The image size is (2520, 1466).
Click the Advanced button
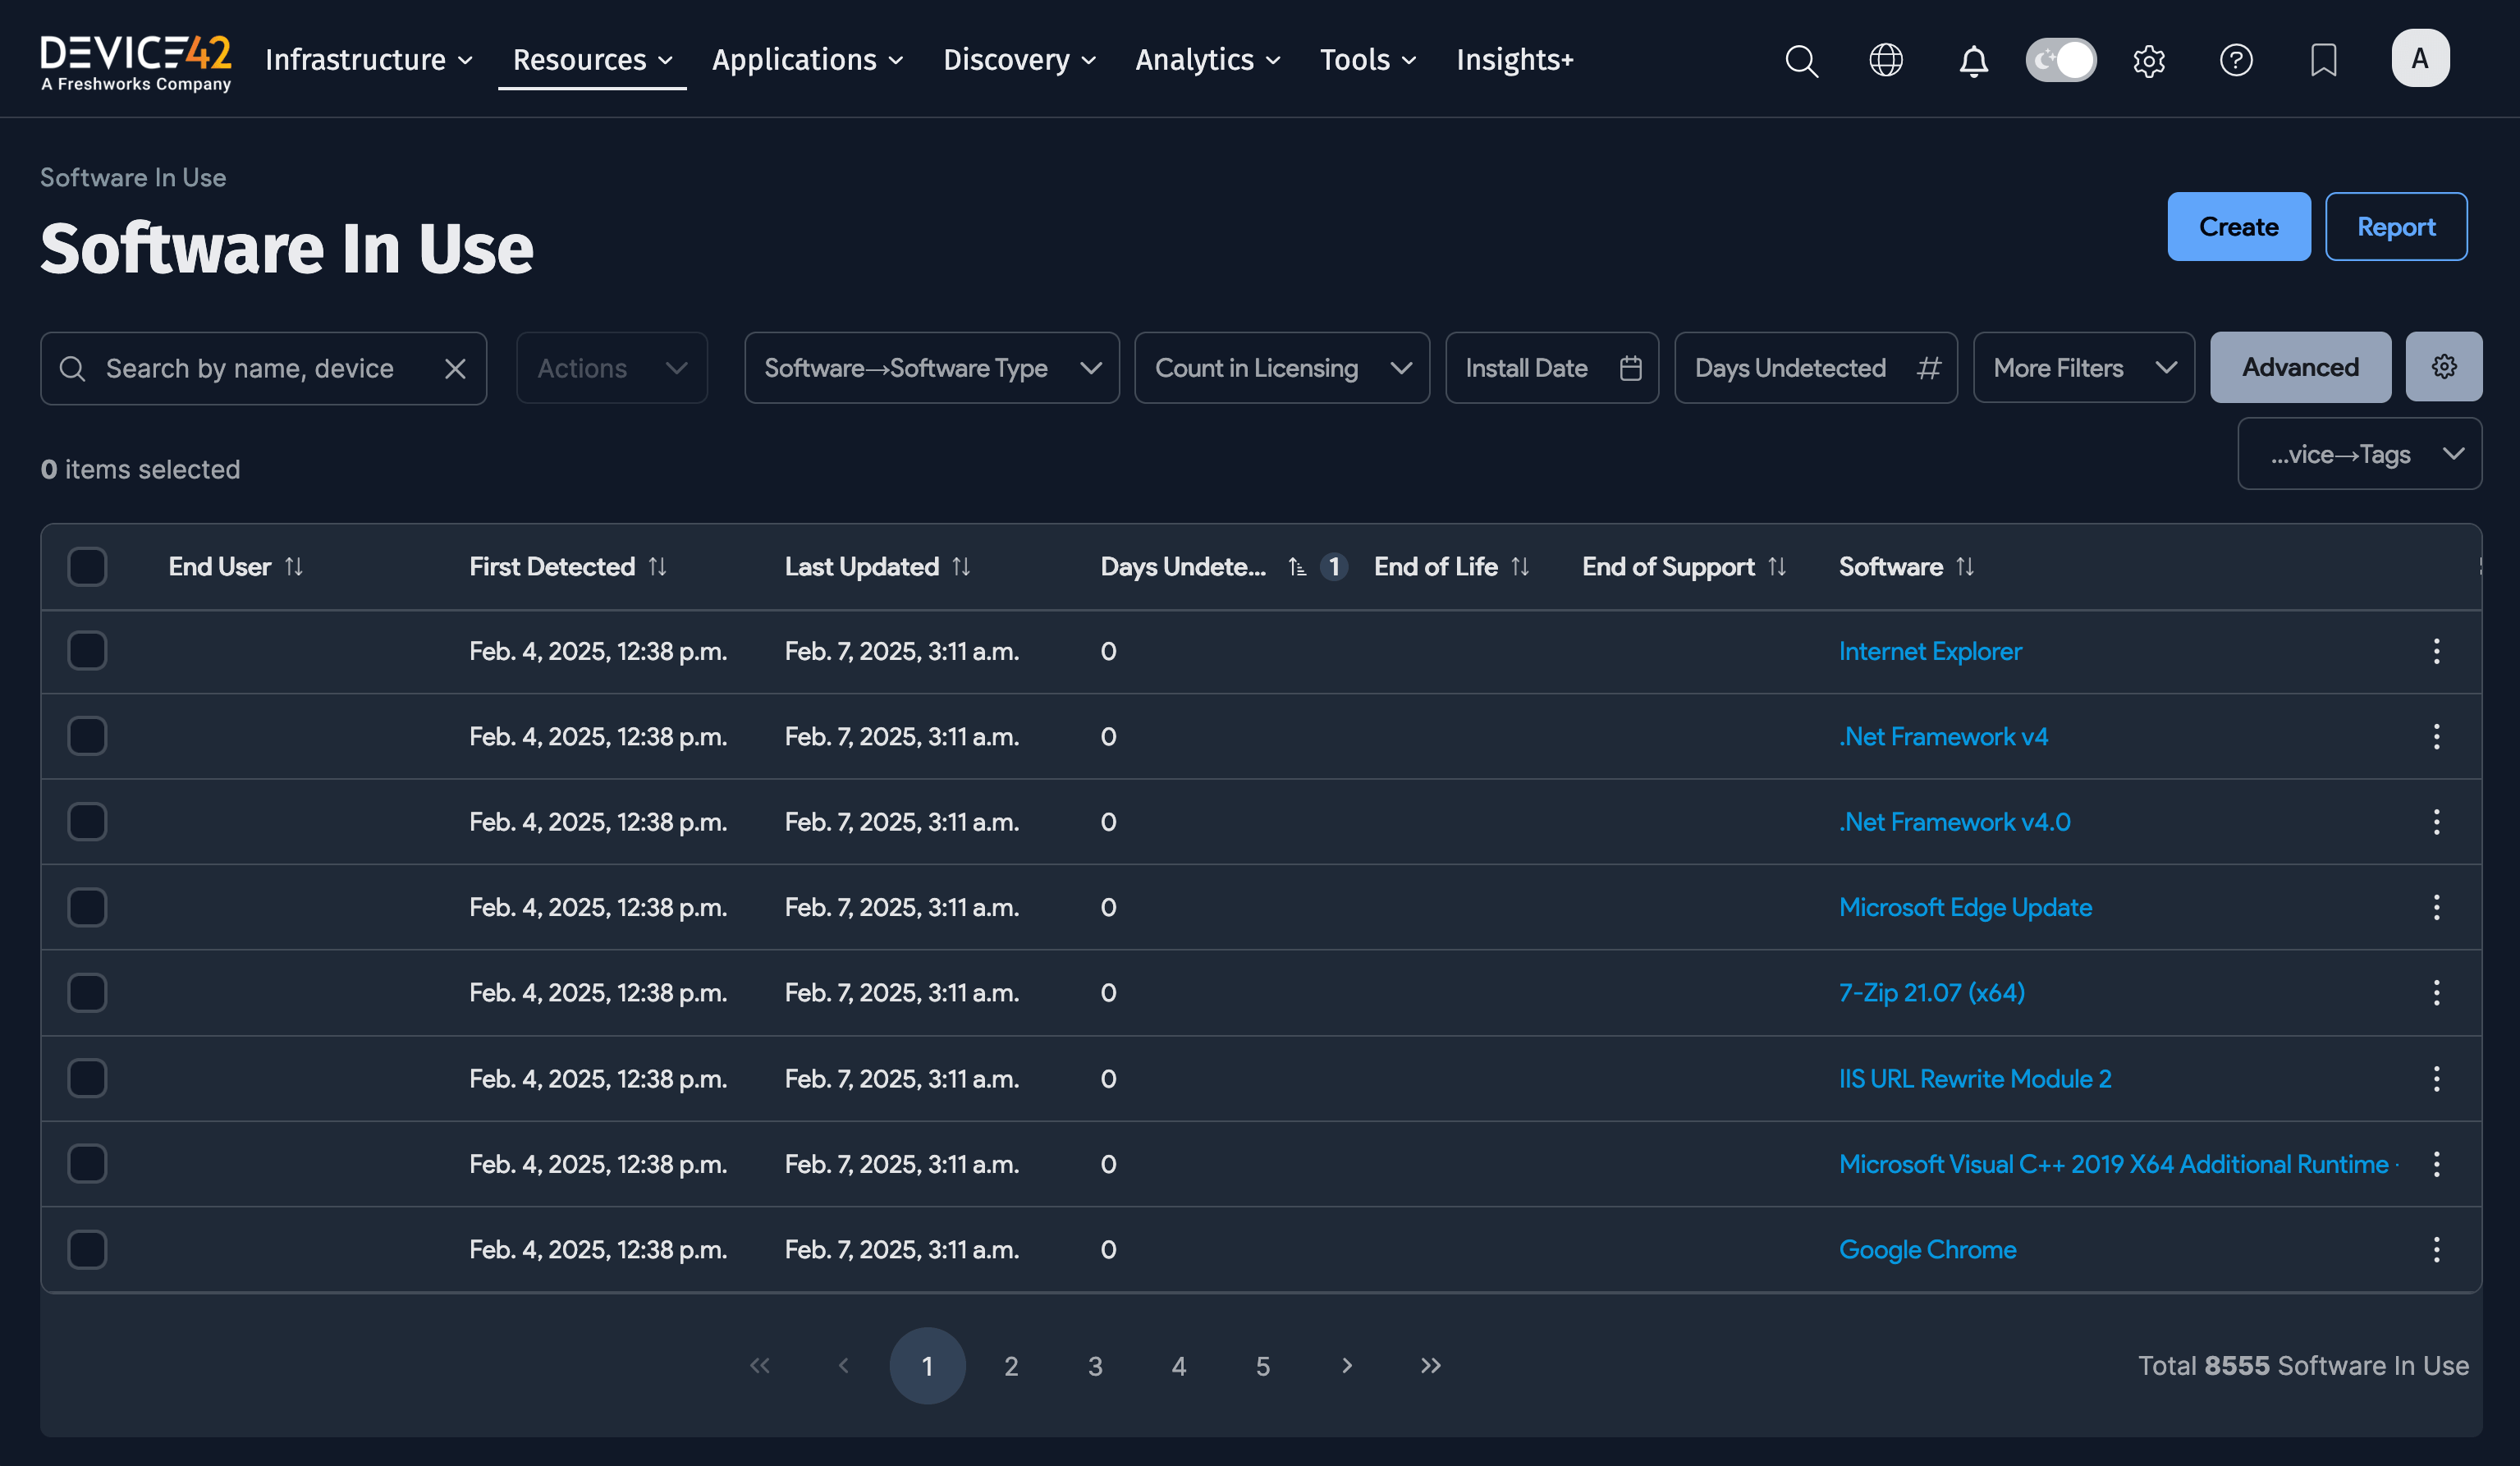tap(2300, 367)
